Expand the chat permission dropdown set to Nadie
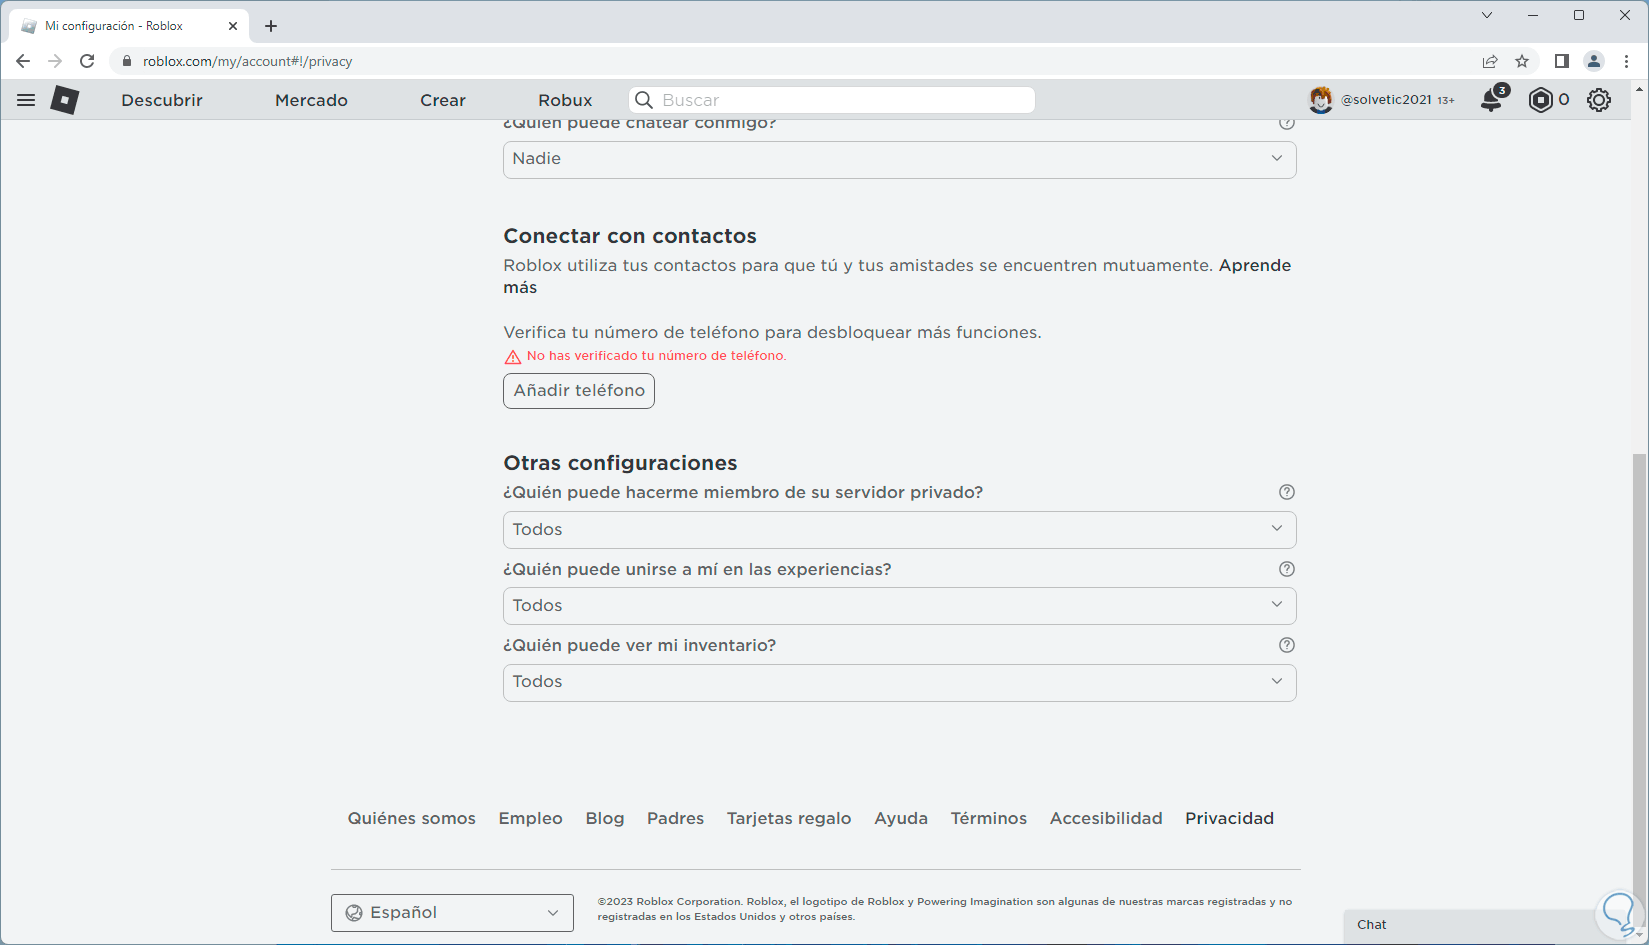The width and height of the screenshot is (1649, 945). pyautogui.click(x=899, y=159)
